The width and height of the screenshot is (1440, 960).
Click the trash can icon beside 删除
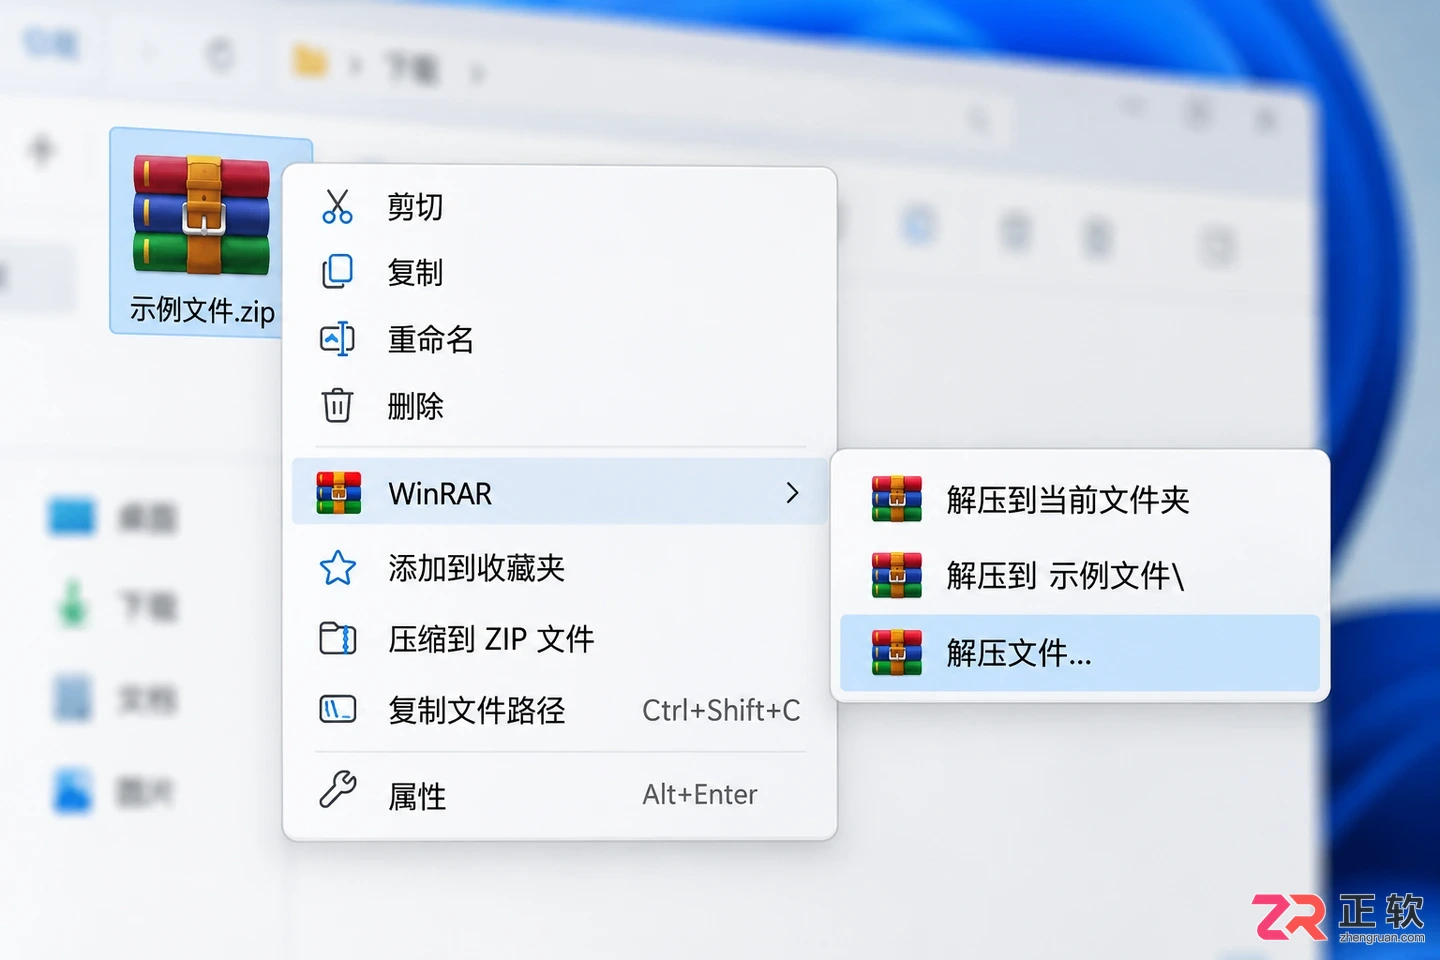[338, 405]
